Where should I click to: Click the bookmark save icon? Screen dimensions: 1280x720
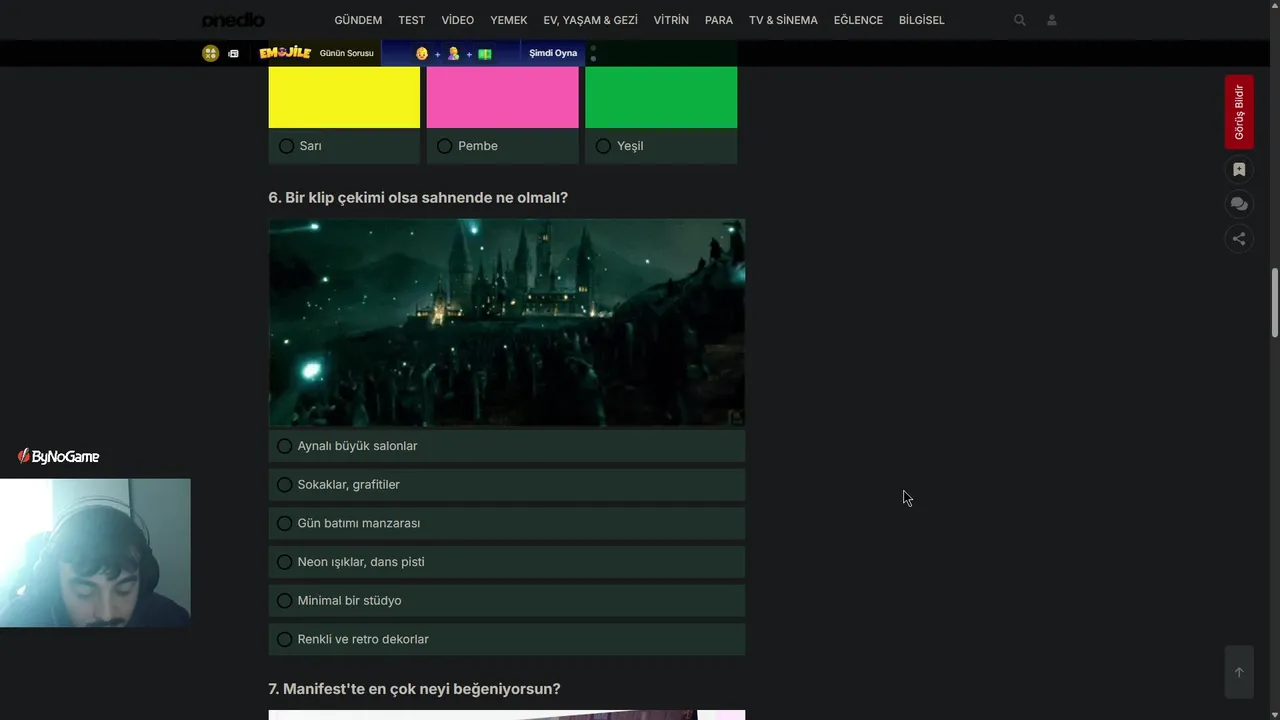tap(1239, 170)
